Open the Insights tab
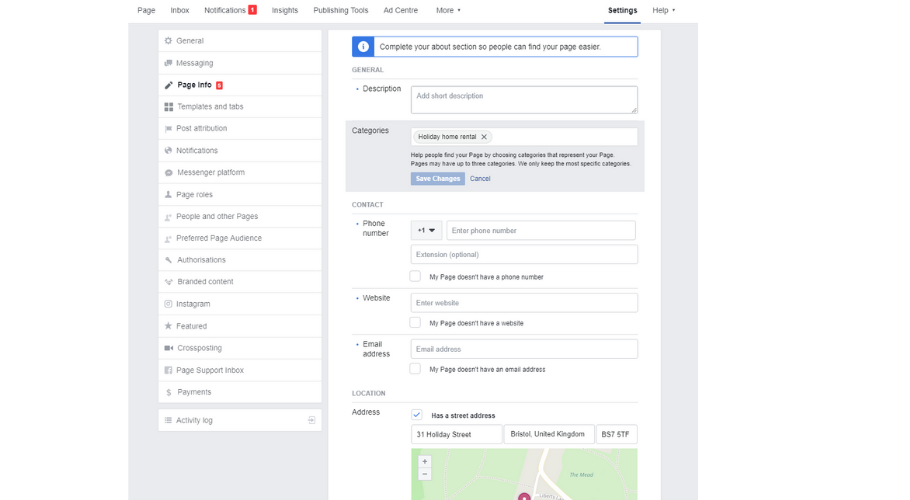This screenshot has height=500, width=910. click(285, 10)
